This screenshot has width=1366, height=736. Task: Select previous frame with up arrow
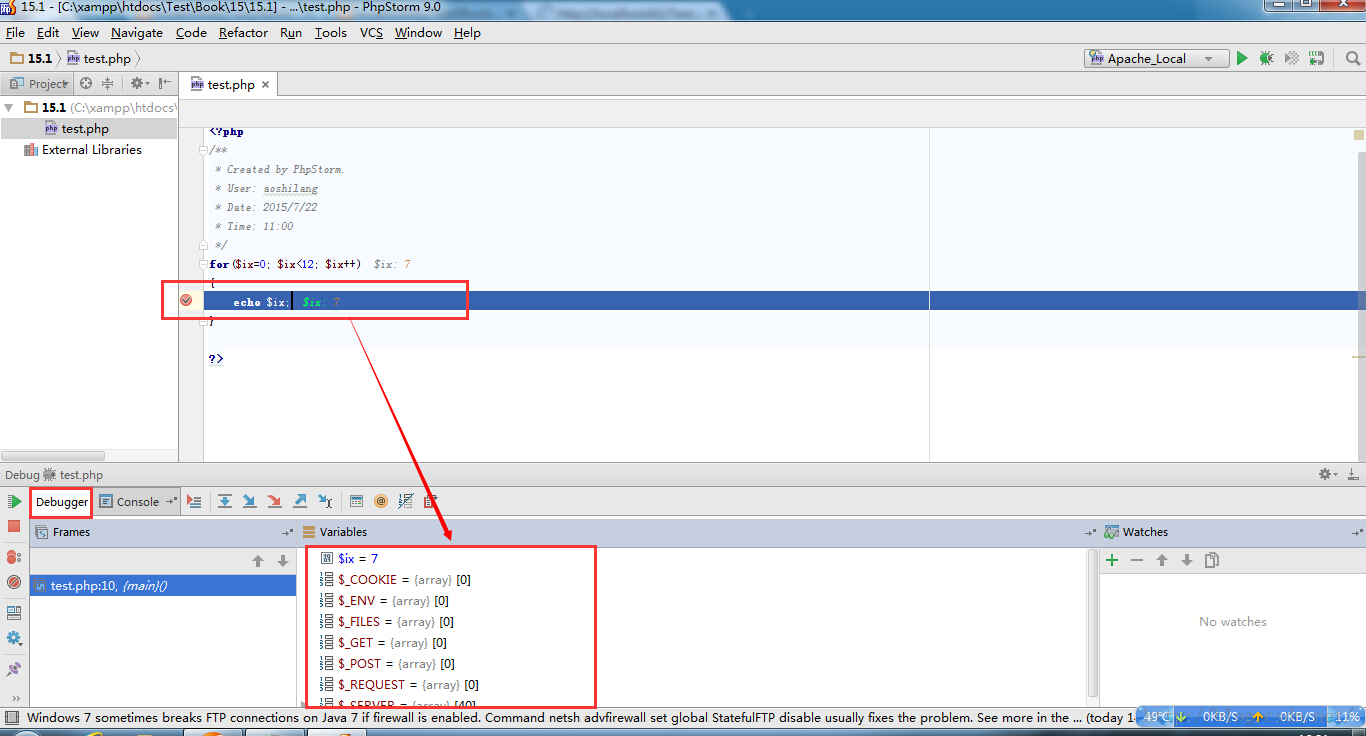(x=258, y=562)
